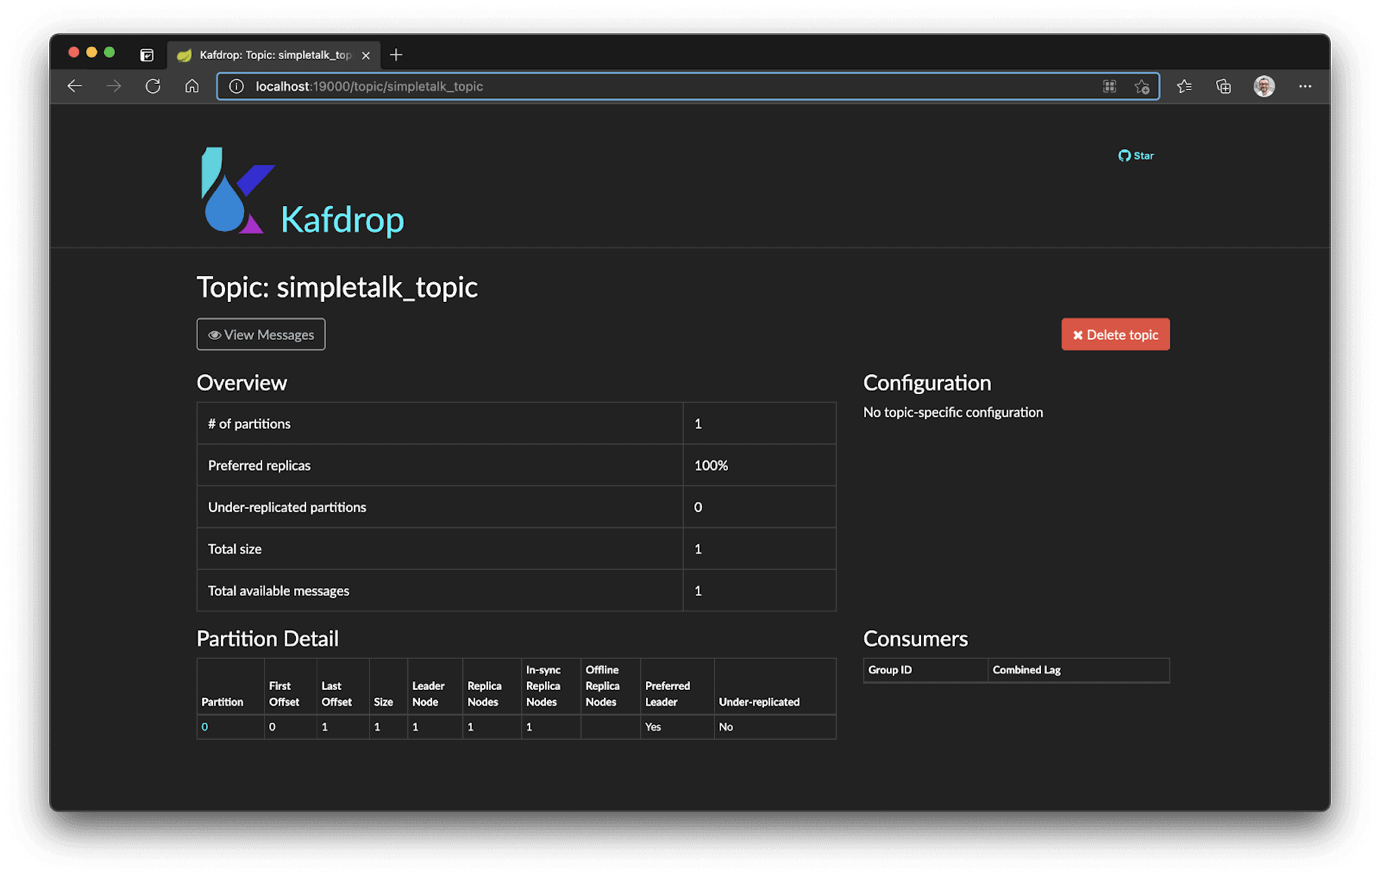
Task: Click the 'Total available messages' row label
Action: pyautogui.click(x=278, y=591)
